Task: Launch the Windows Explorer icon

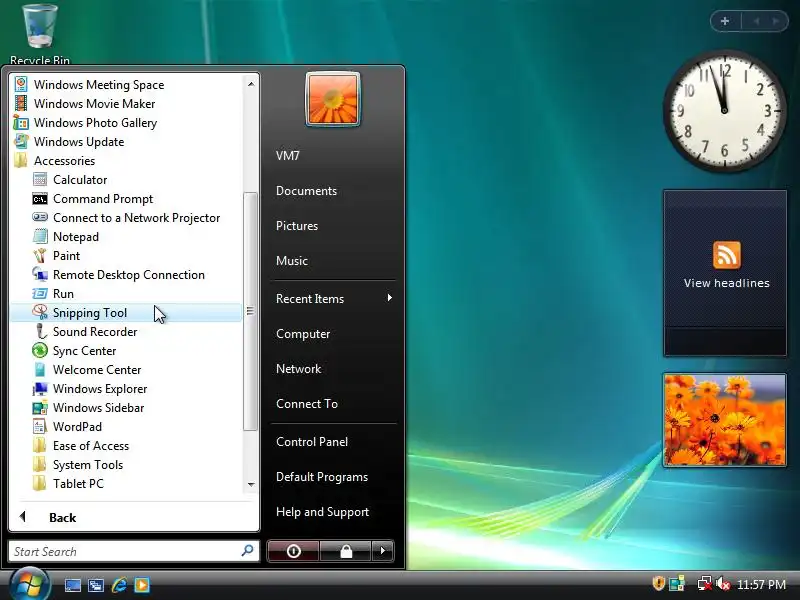Action: tap(40, 389)
